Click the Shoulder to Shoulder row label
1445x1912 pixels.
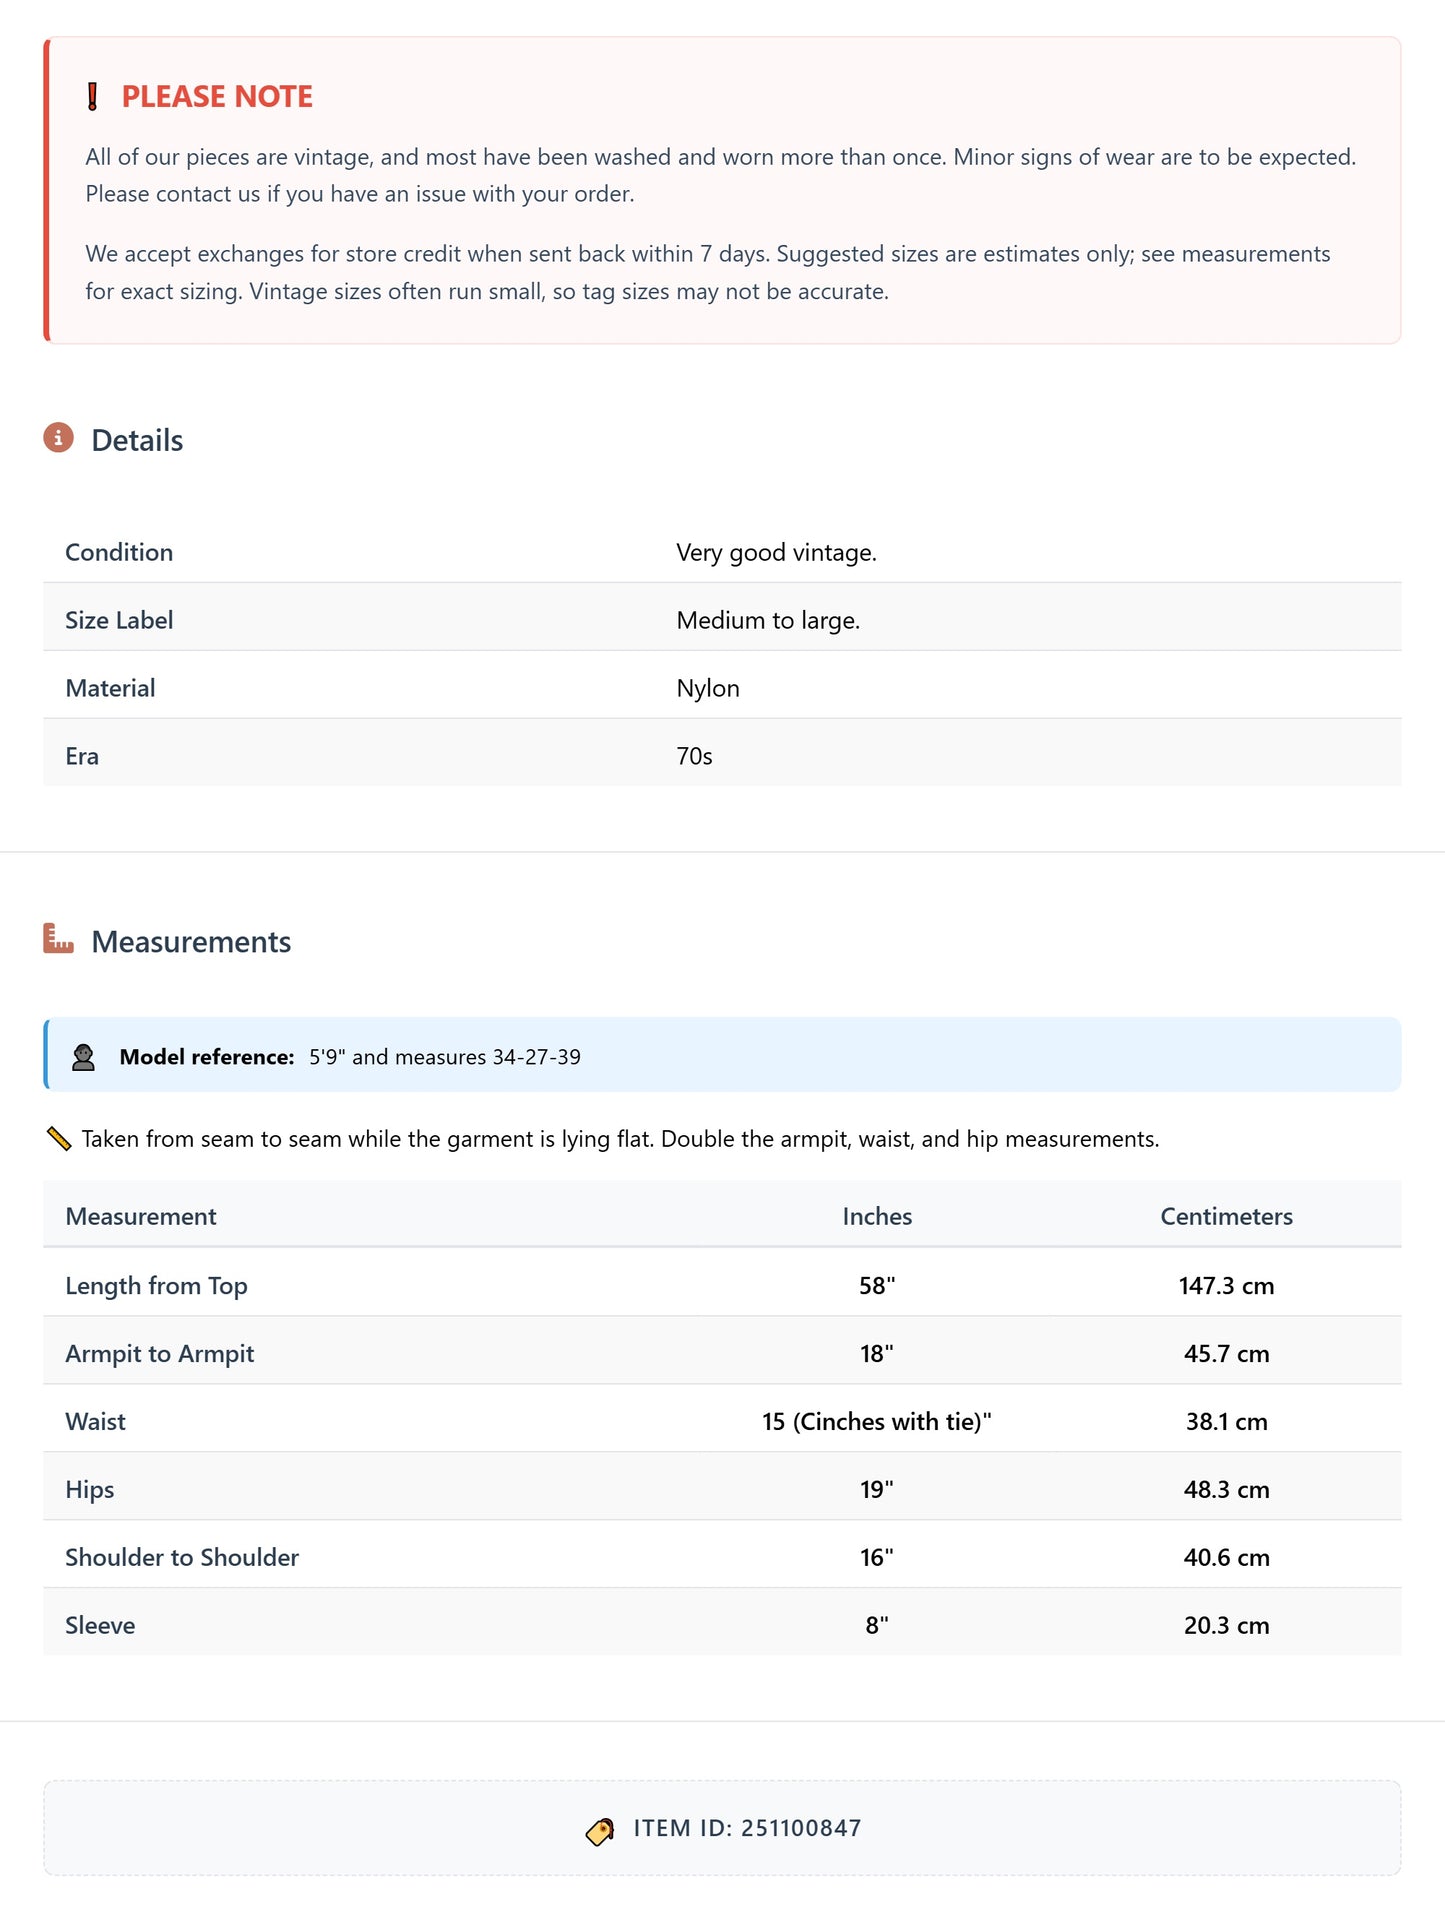[182, 1558]
